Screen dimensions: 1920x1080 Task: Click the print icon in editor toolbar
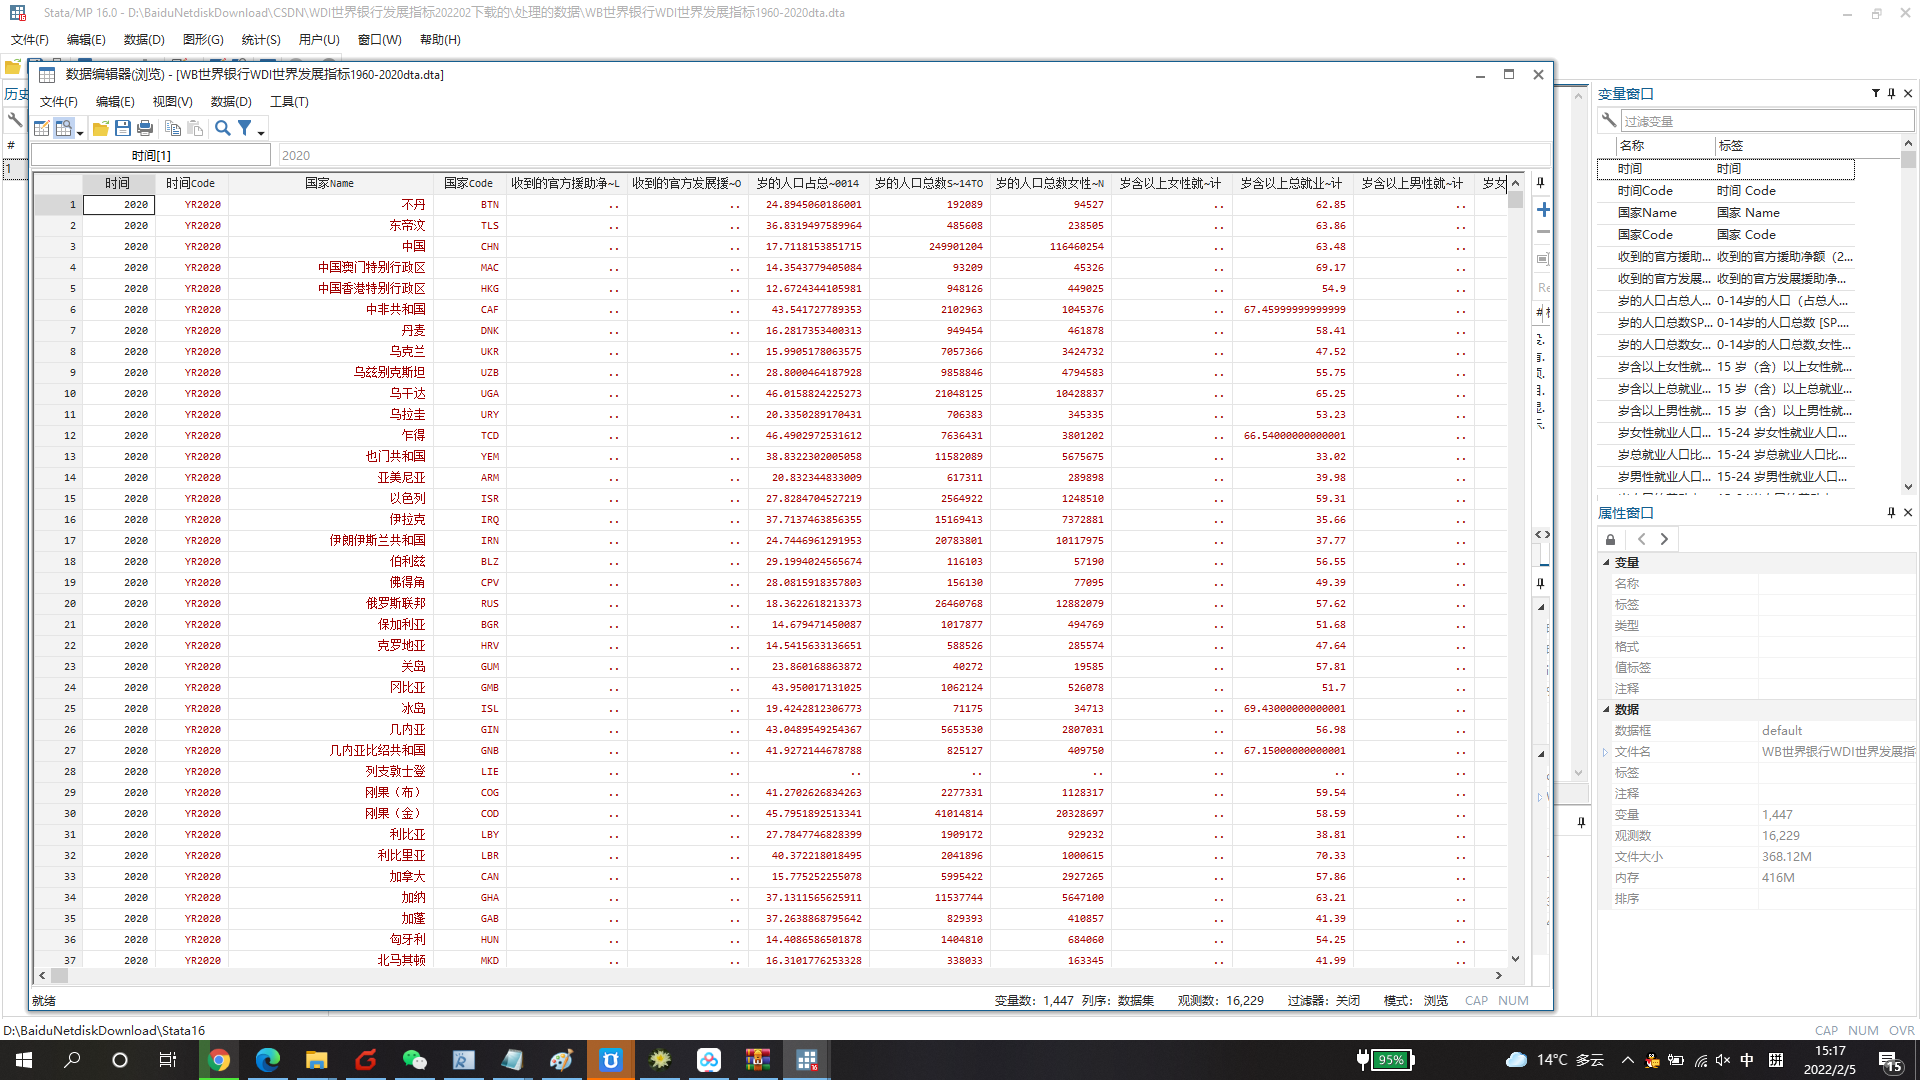[145, 128]
